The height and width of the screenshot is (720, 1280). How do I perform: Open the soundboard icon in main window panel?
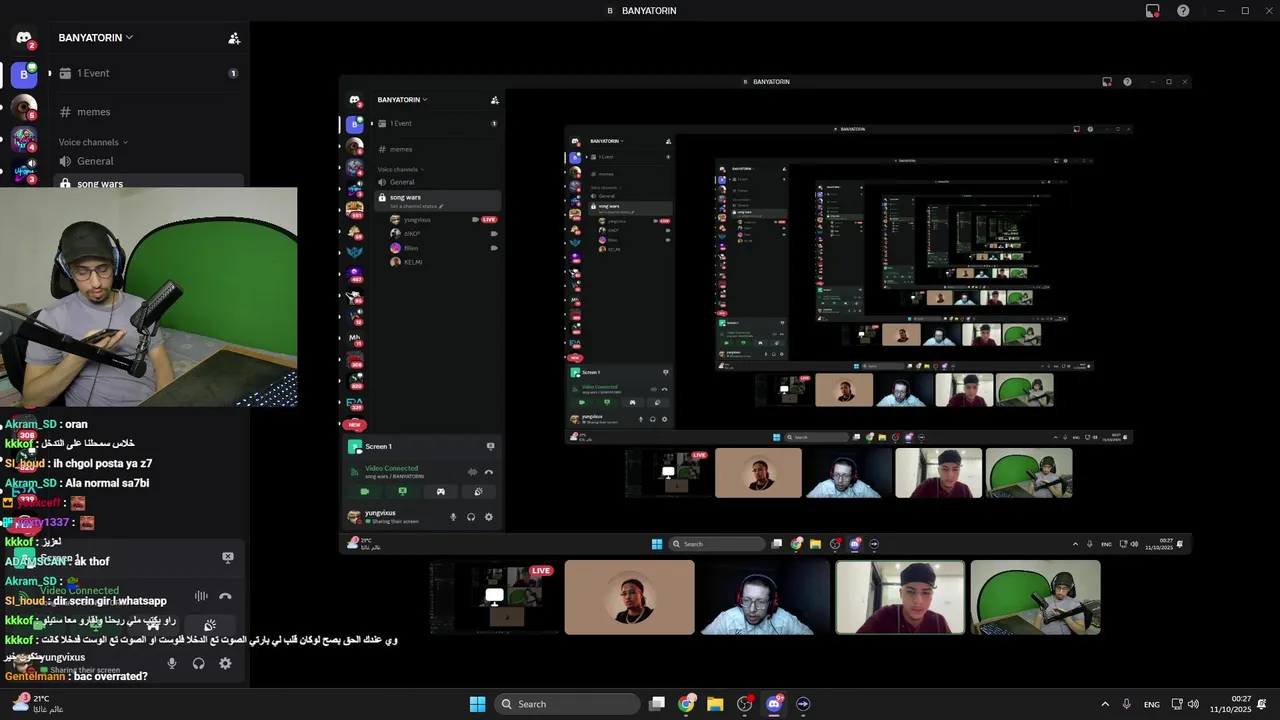[210, 625]
